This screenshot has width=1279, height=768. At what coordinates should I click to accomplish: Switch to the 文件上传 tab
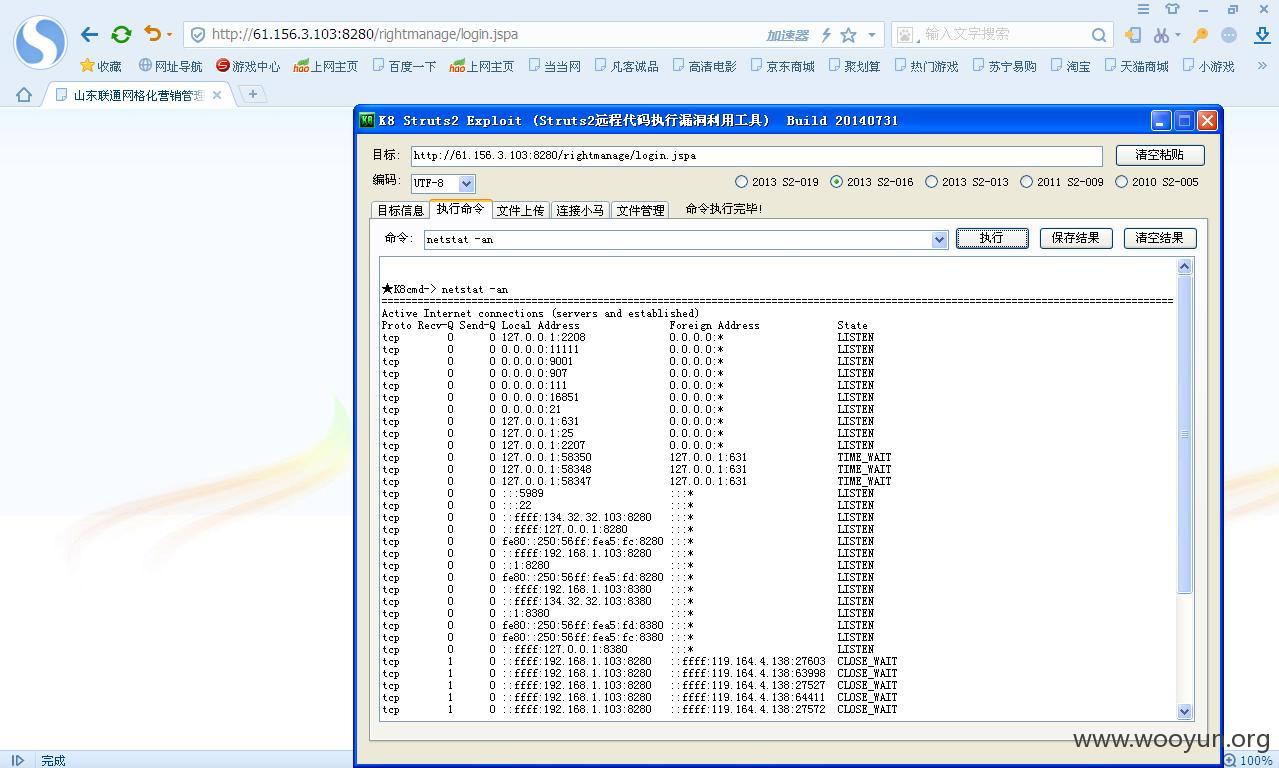click(521, 210)
